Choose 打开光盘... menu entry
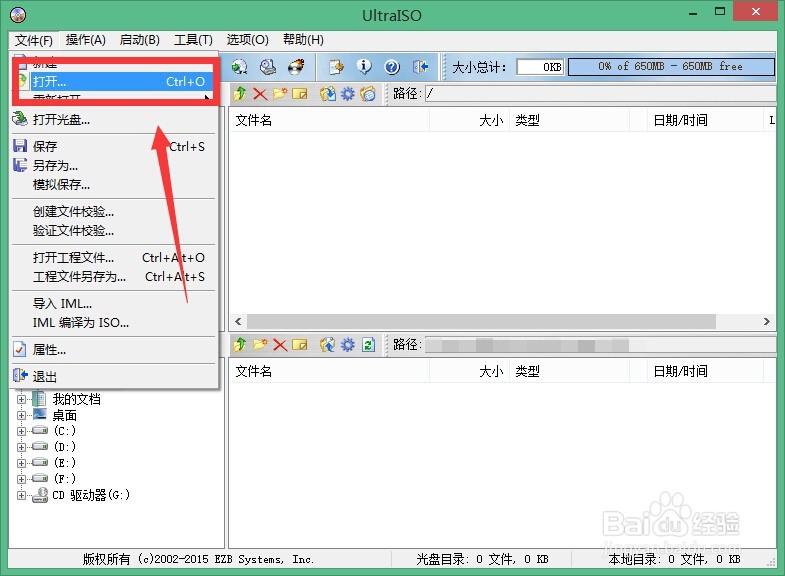Screen dimensions: 785x576 click(114, 120)
